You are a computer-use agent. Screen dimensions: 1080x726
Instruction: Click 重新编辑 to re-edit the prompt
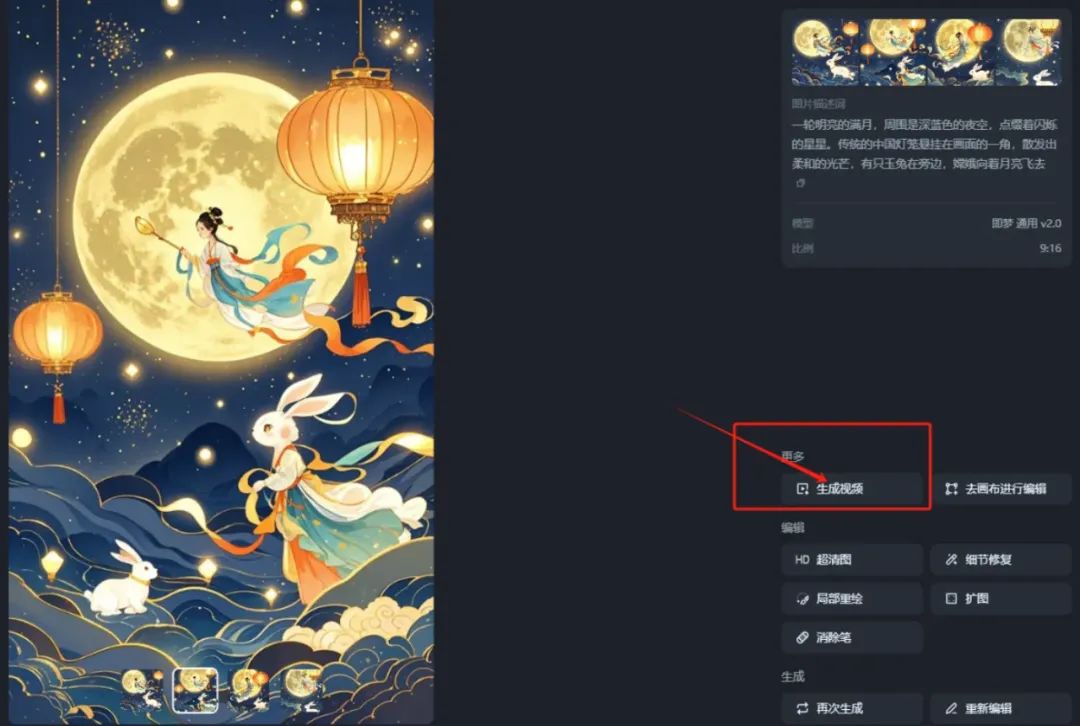point(1001,708)
